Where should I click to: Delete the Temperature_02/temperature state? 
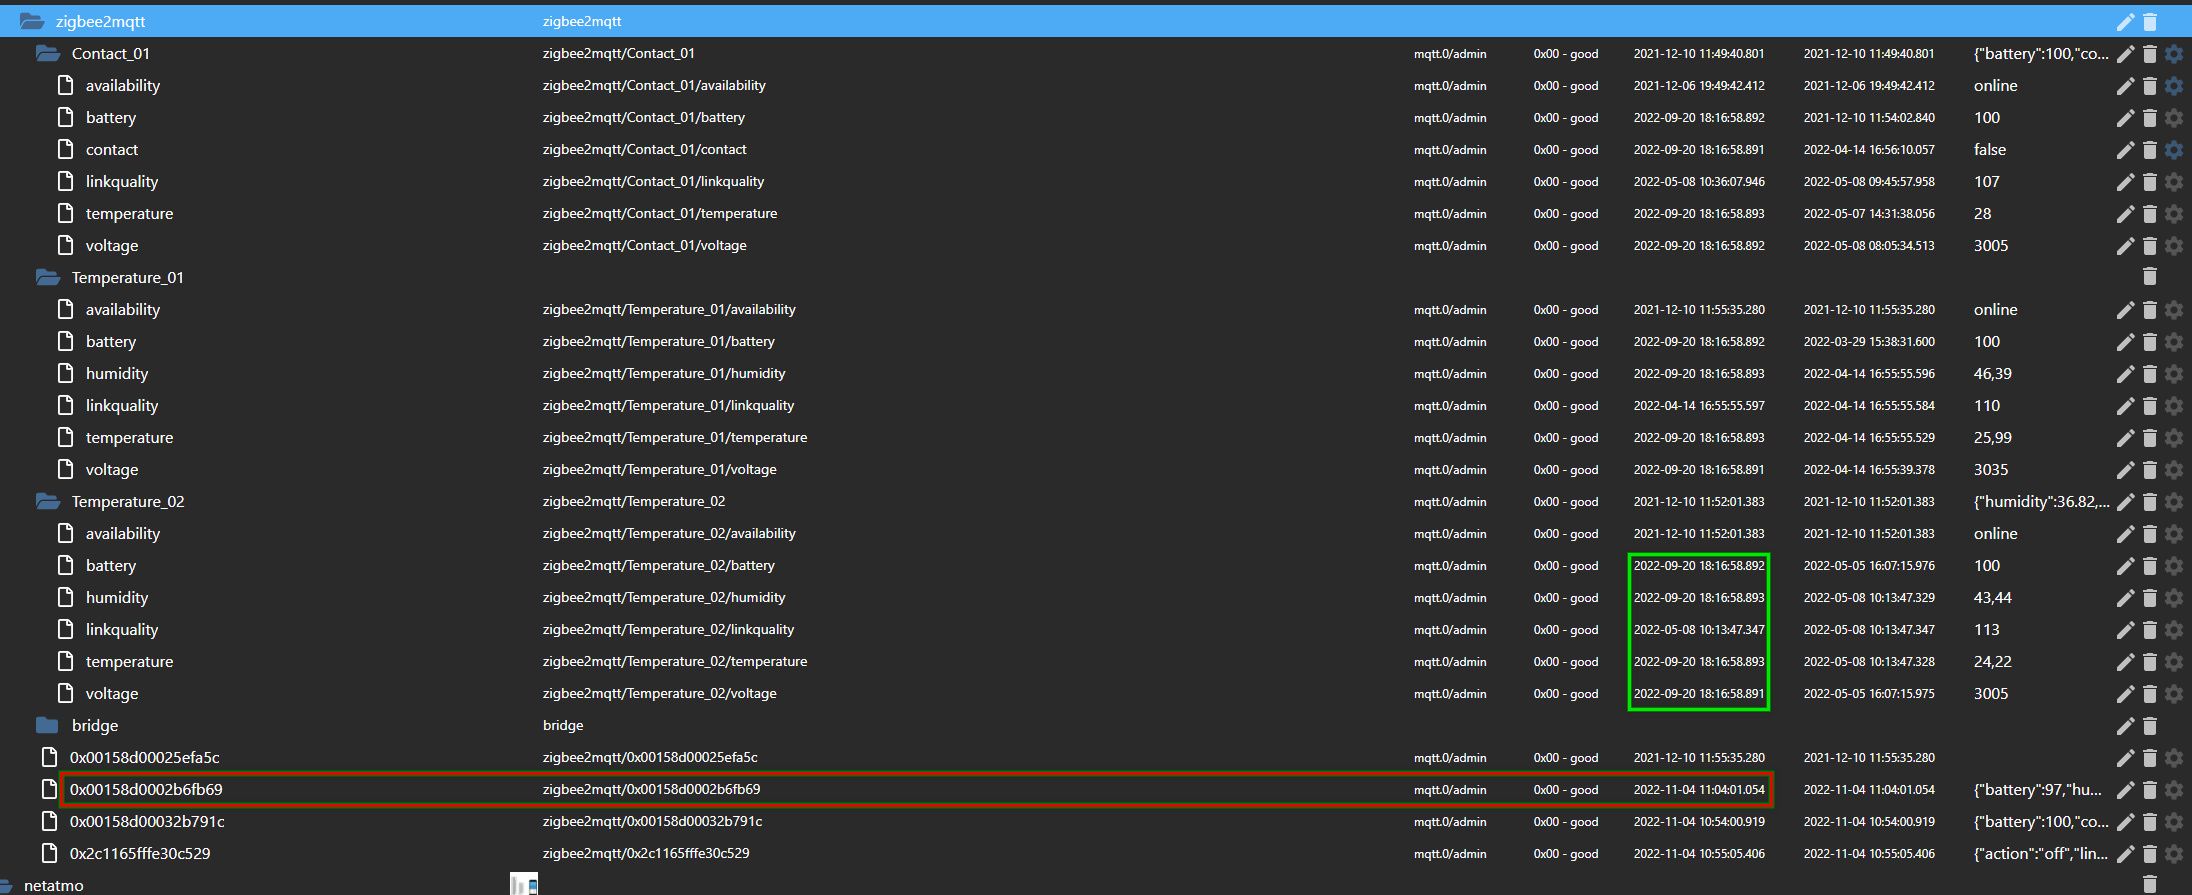2150,662
